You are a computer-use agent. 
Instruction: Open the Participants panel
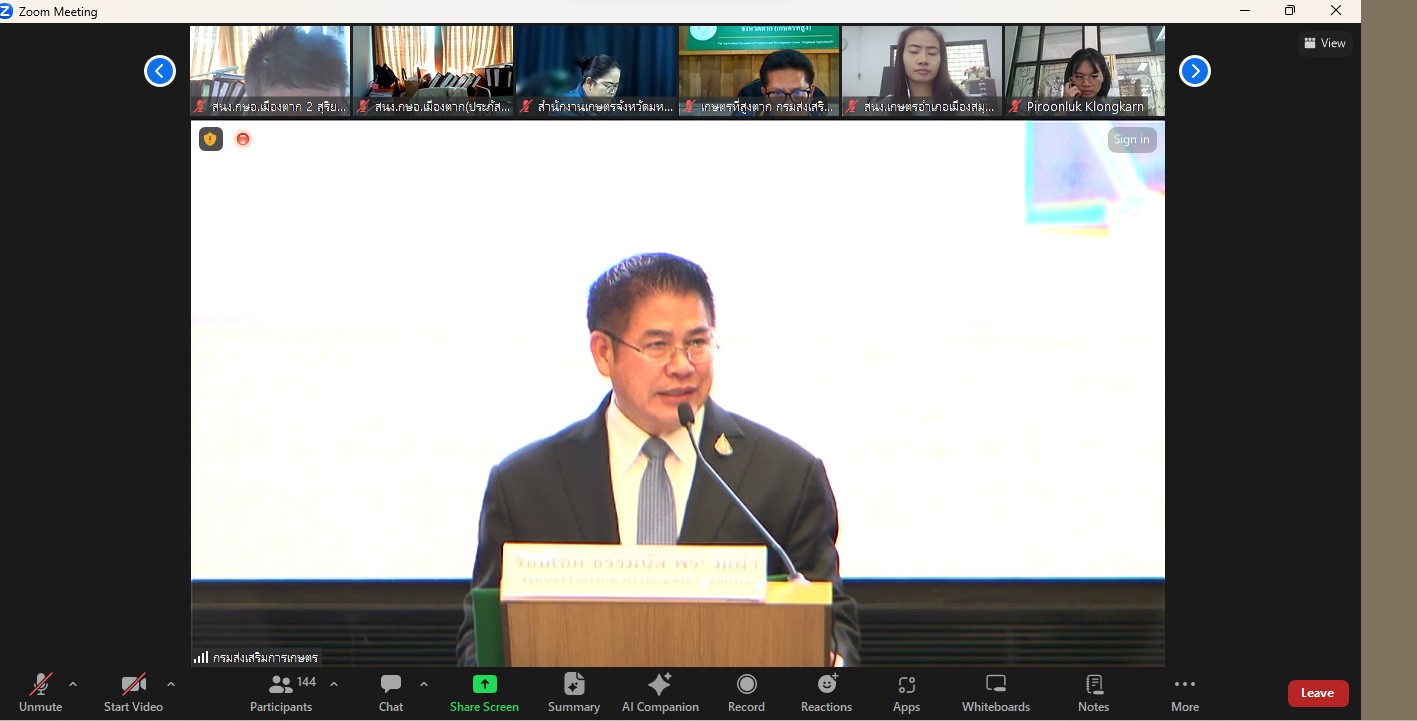pos(281,692)
